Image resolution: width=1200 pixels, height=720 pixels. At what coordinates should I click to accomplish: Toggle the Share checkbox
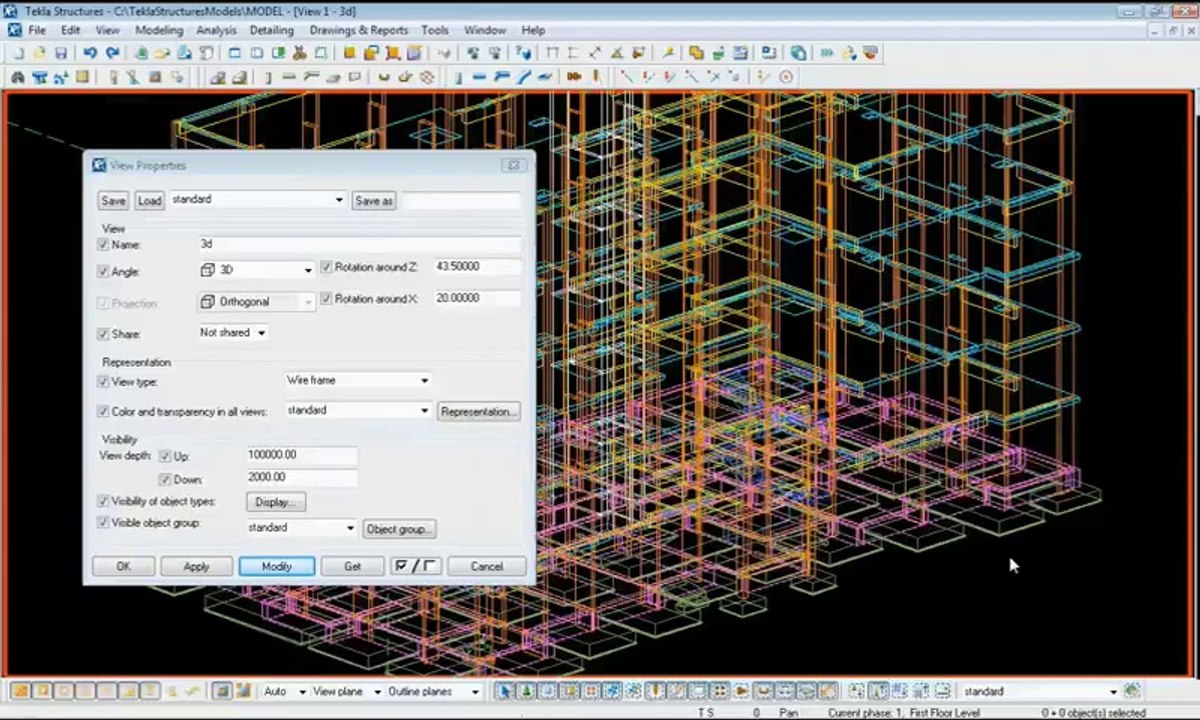[103, 334]
